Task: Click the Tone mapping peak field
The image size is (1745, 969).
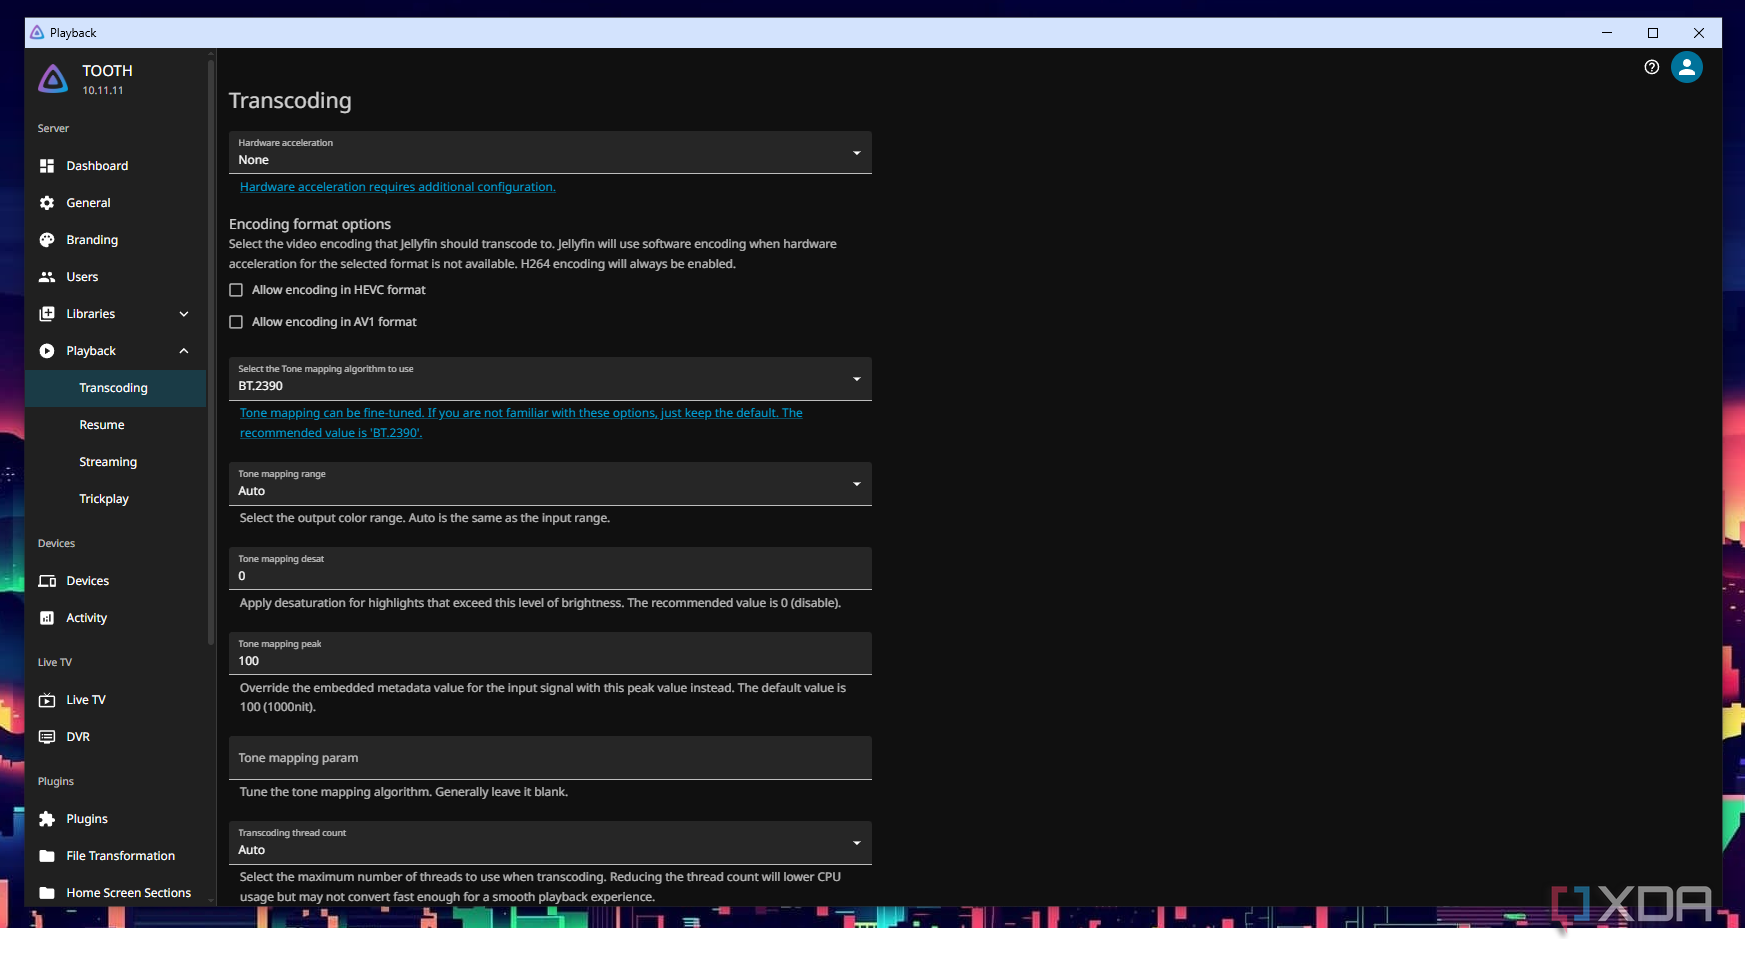Action: [x=550, y=653]
